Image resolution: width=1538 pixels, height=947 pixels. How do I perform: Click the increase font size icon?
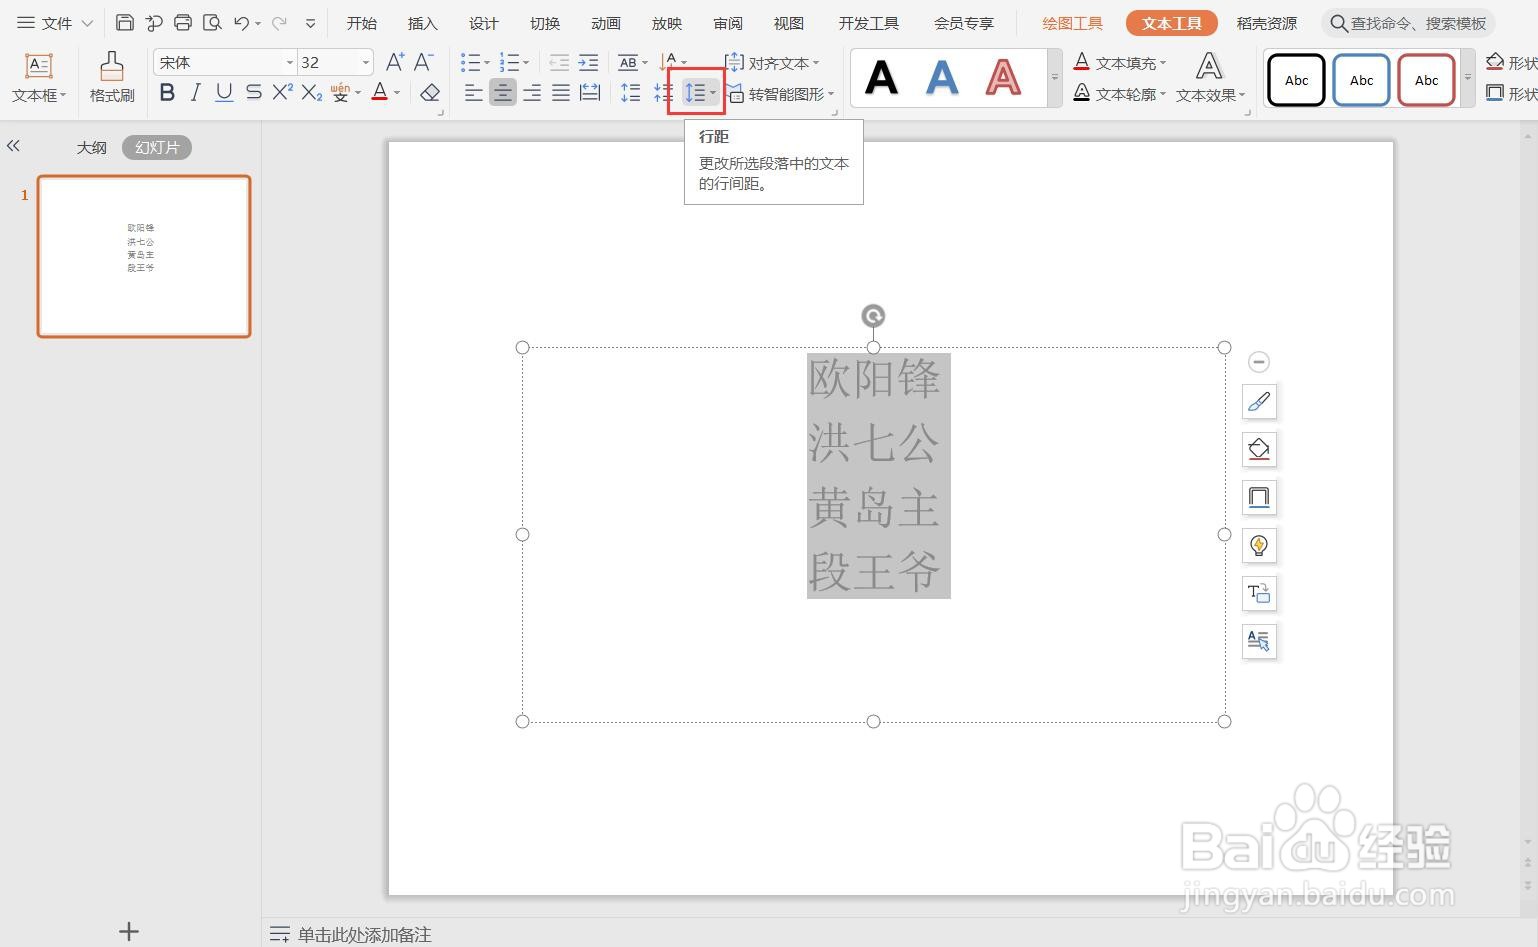click(395, 62)
